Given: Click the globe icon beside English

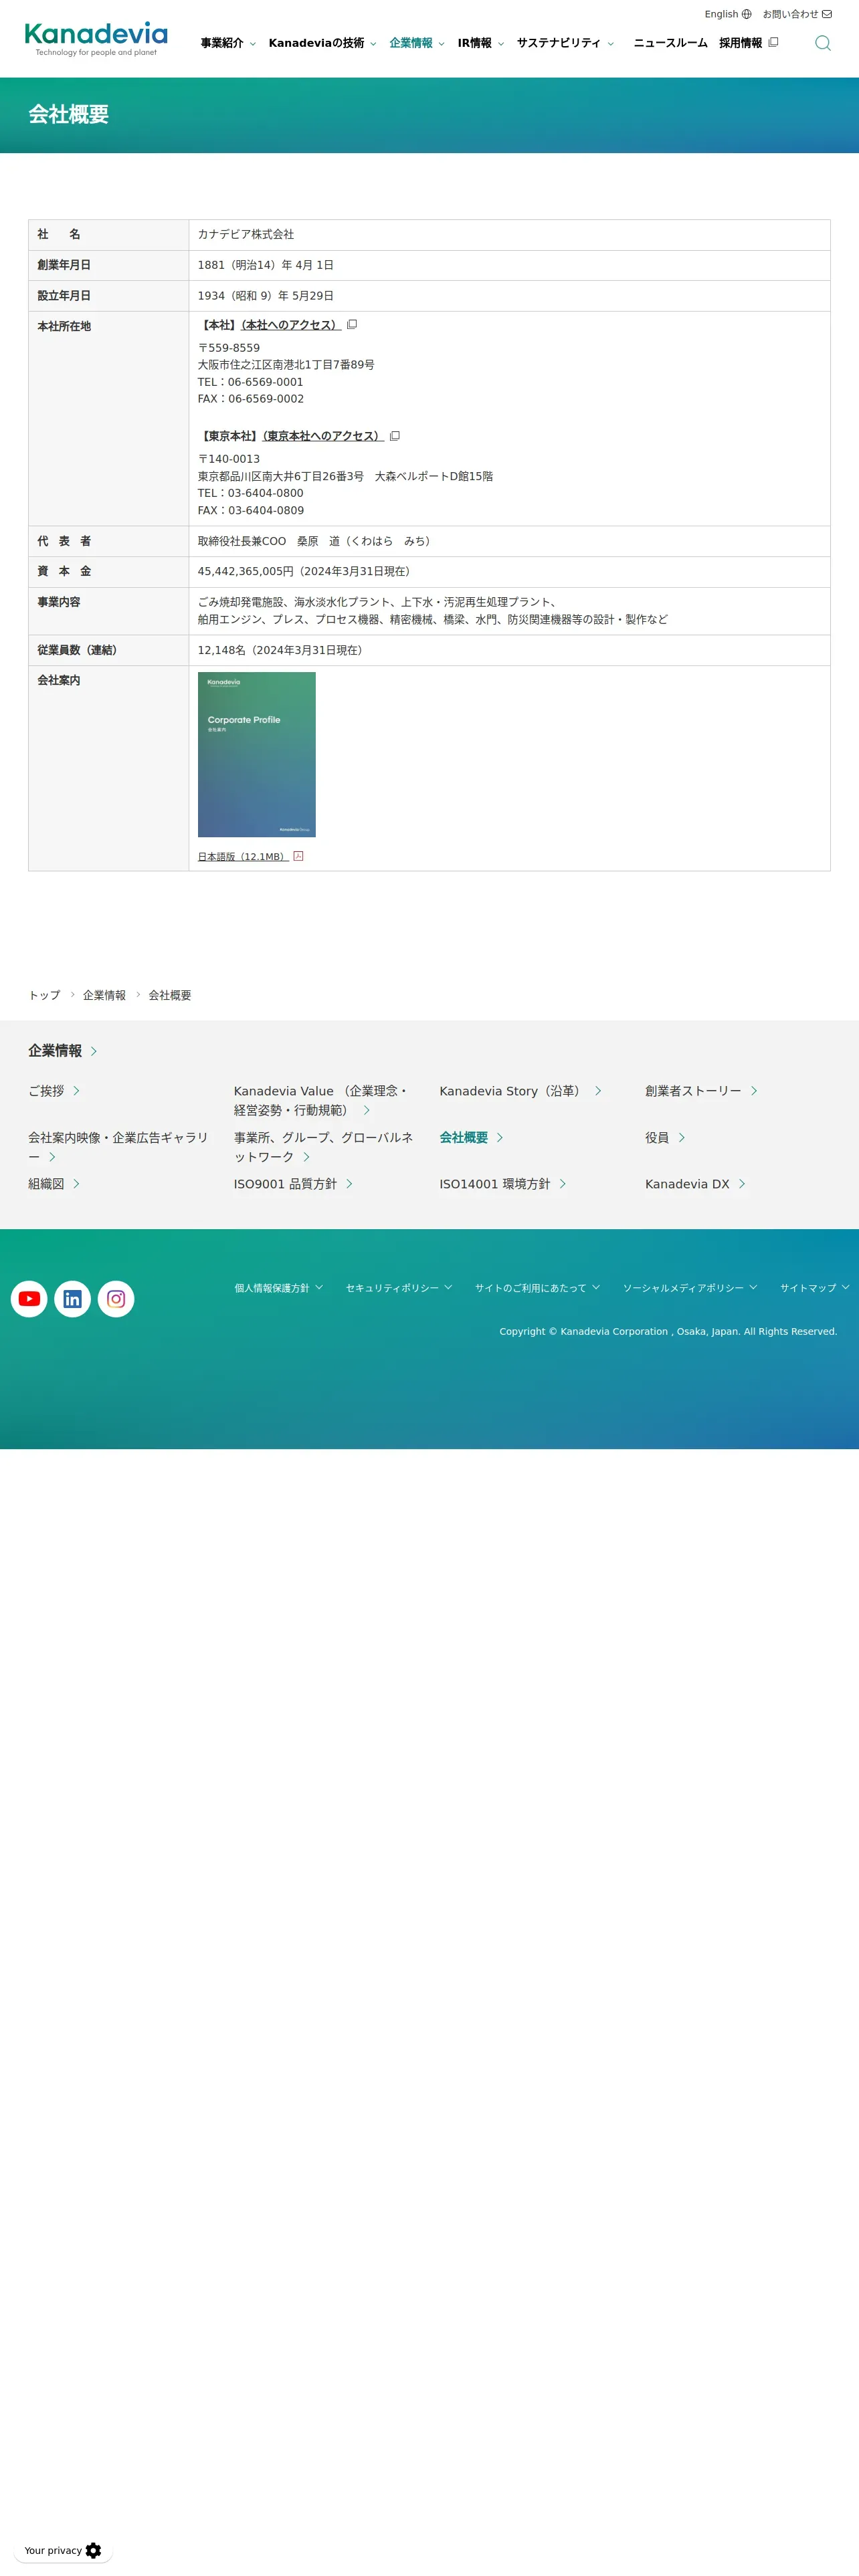Looking at the screenshot, I should tap(746, 14).
